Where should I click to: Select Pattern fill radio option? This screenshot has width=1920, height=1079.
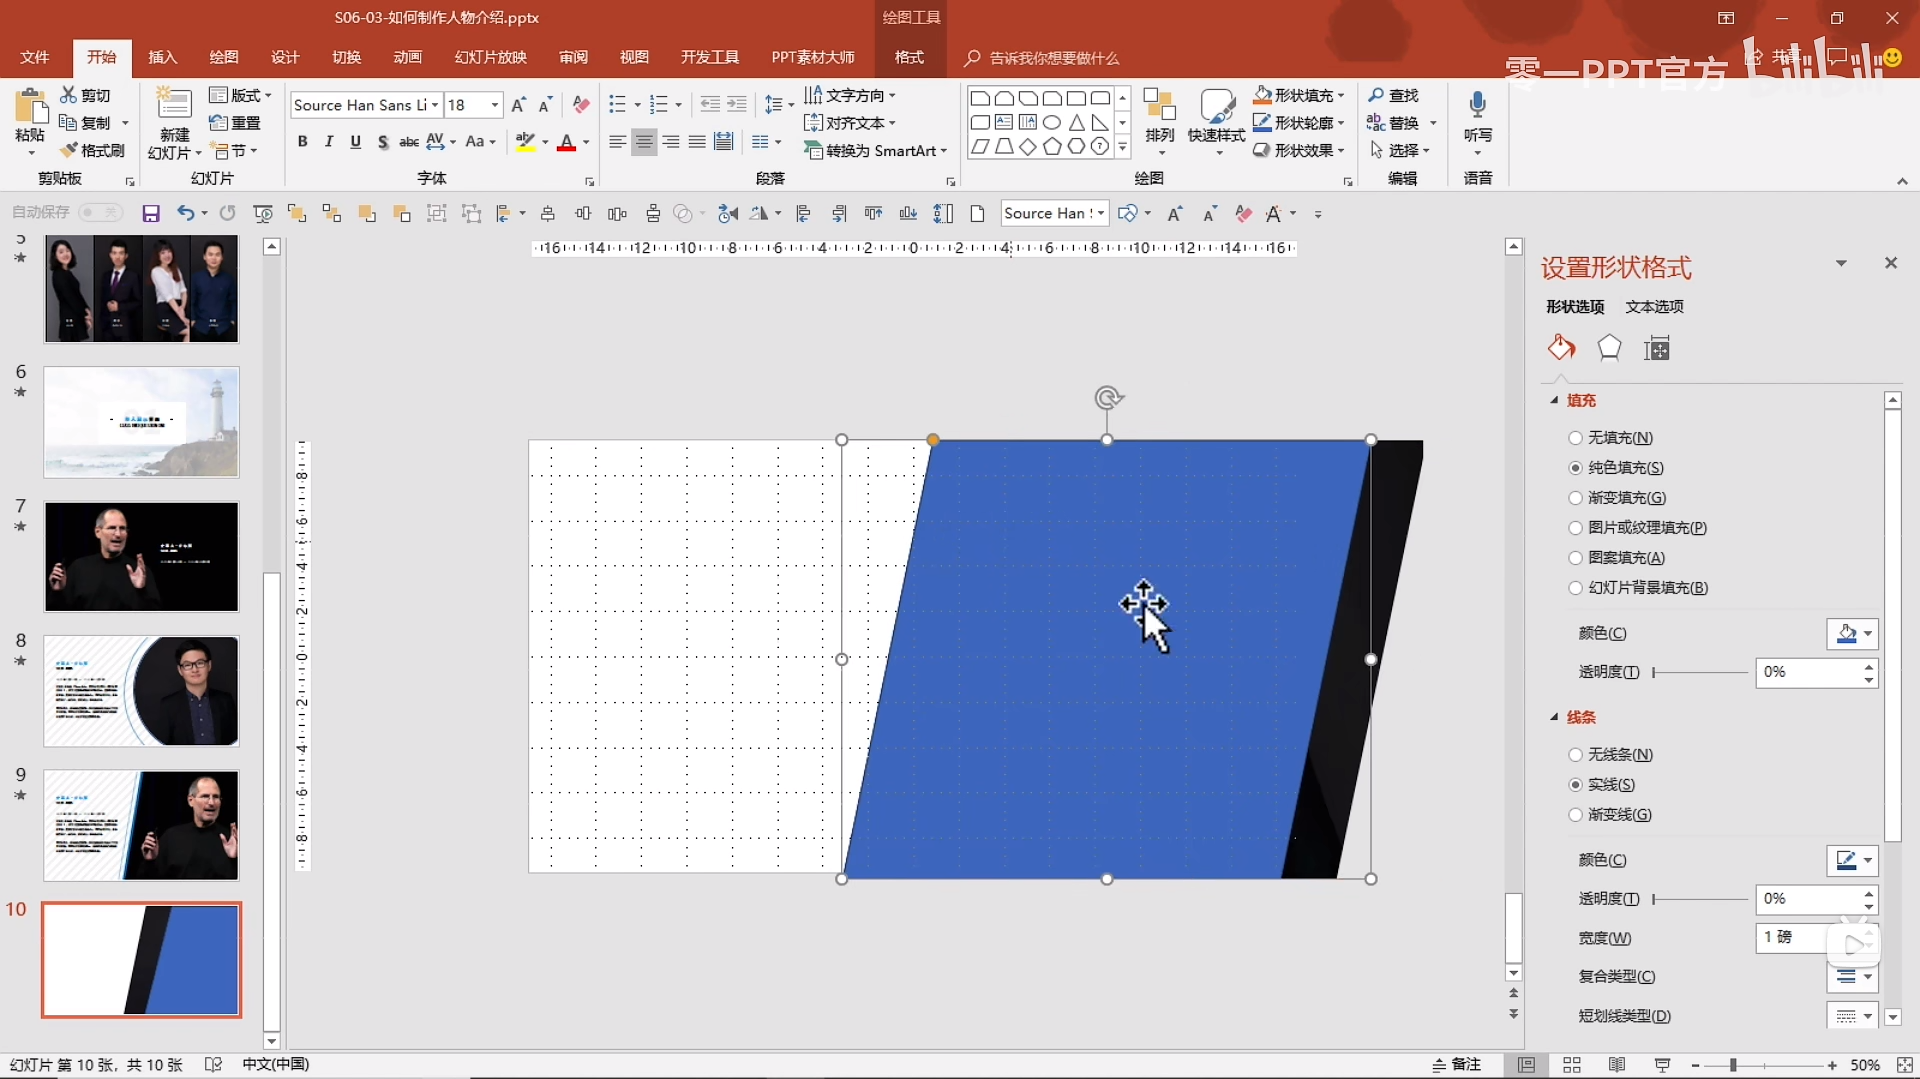[1576, 558]
